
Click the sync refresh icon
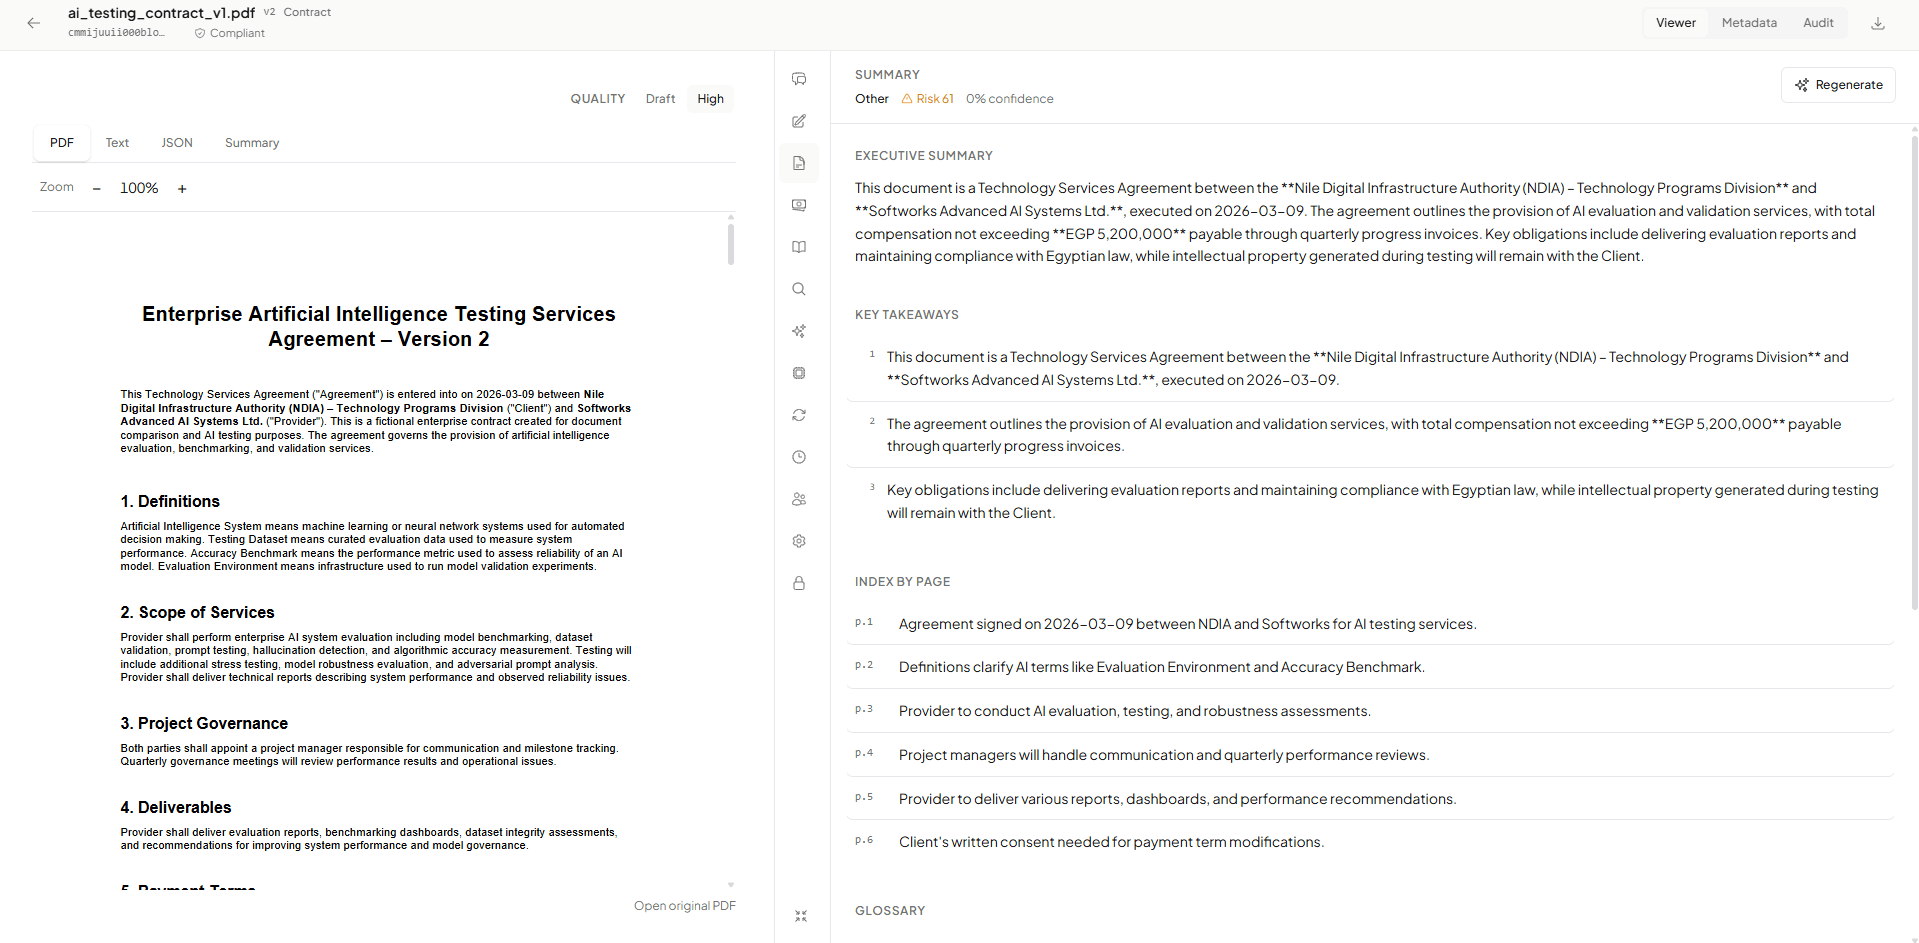click(799, 415)
